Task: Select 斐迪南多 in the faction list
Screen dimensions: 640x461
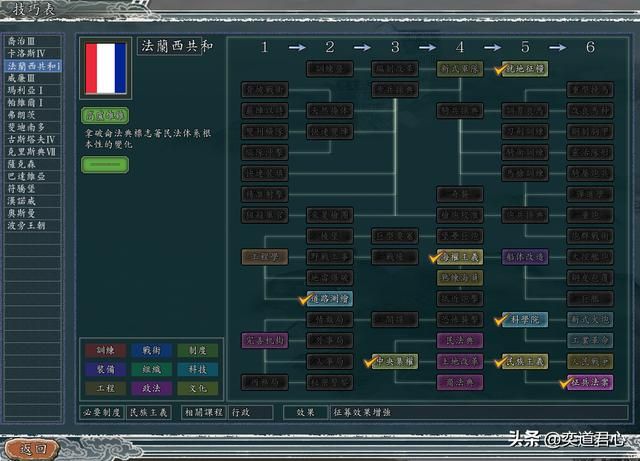Action: [33, 127]
